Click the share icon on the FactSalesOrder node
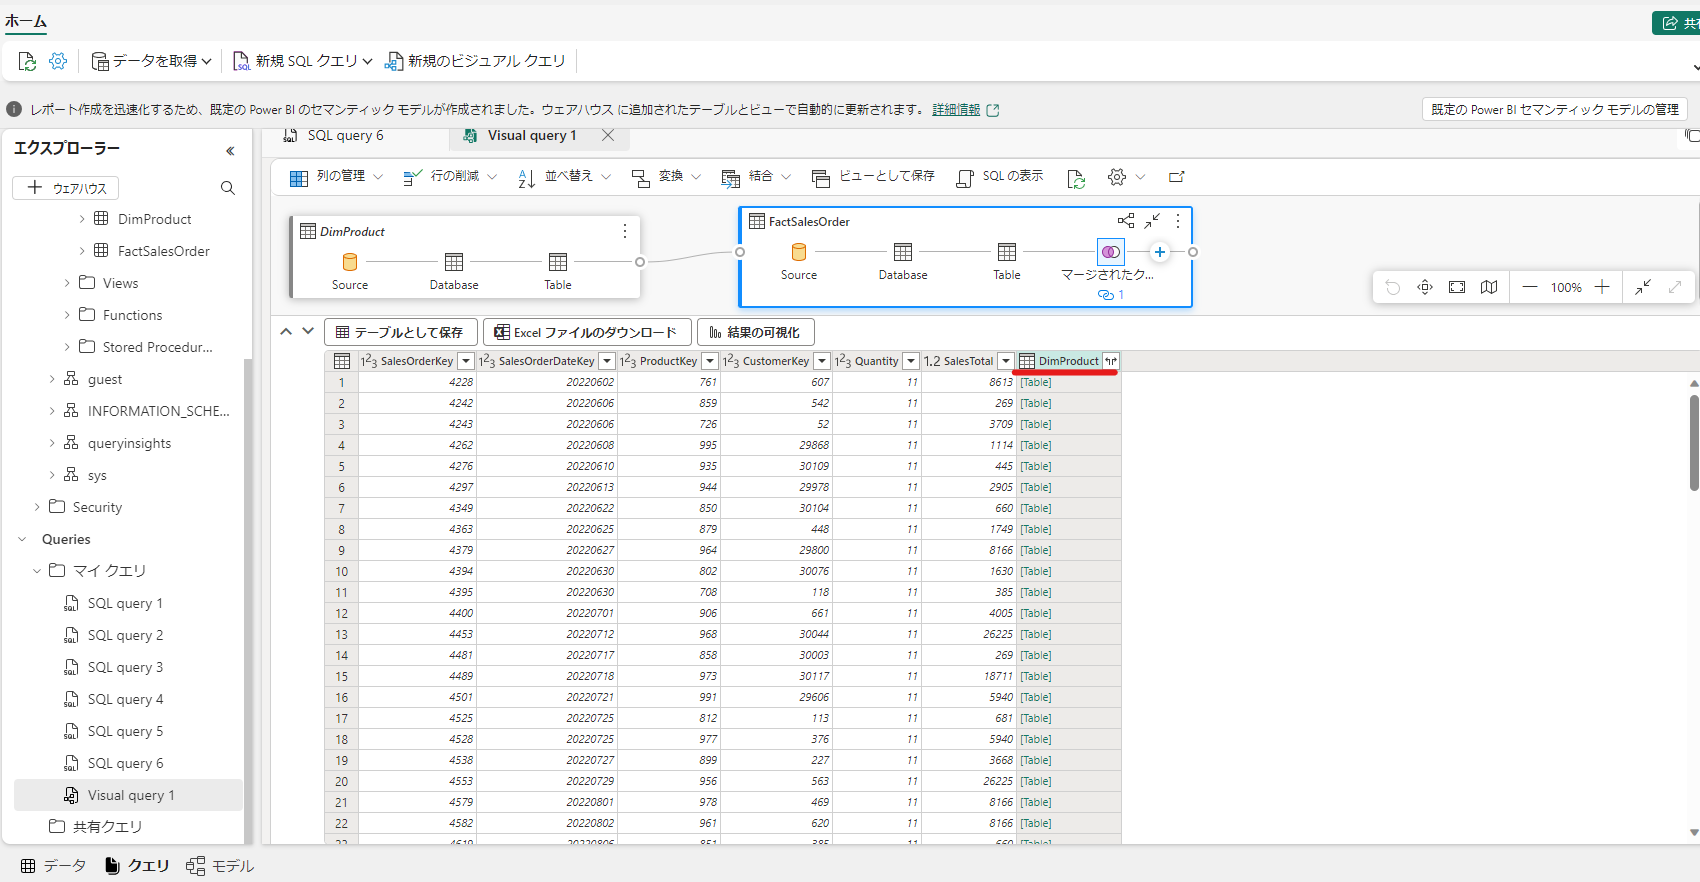This screenshot has height=882, width=1700. coord(1126,221)
